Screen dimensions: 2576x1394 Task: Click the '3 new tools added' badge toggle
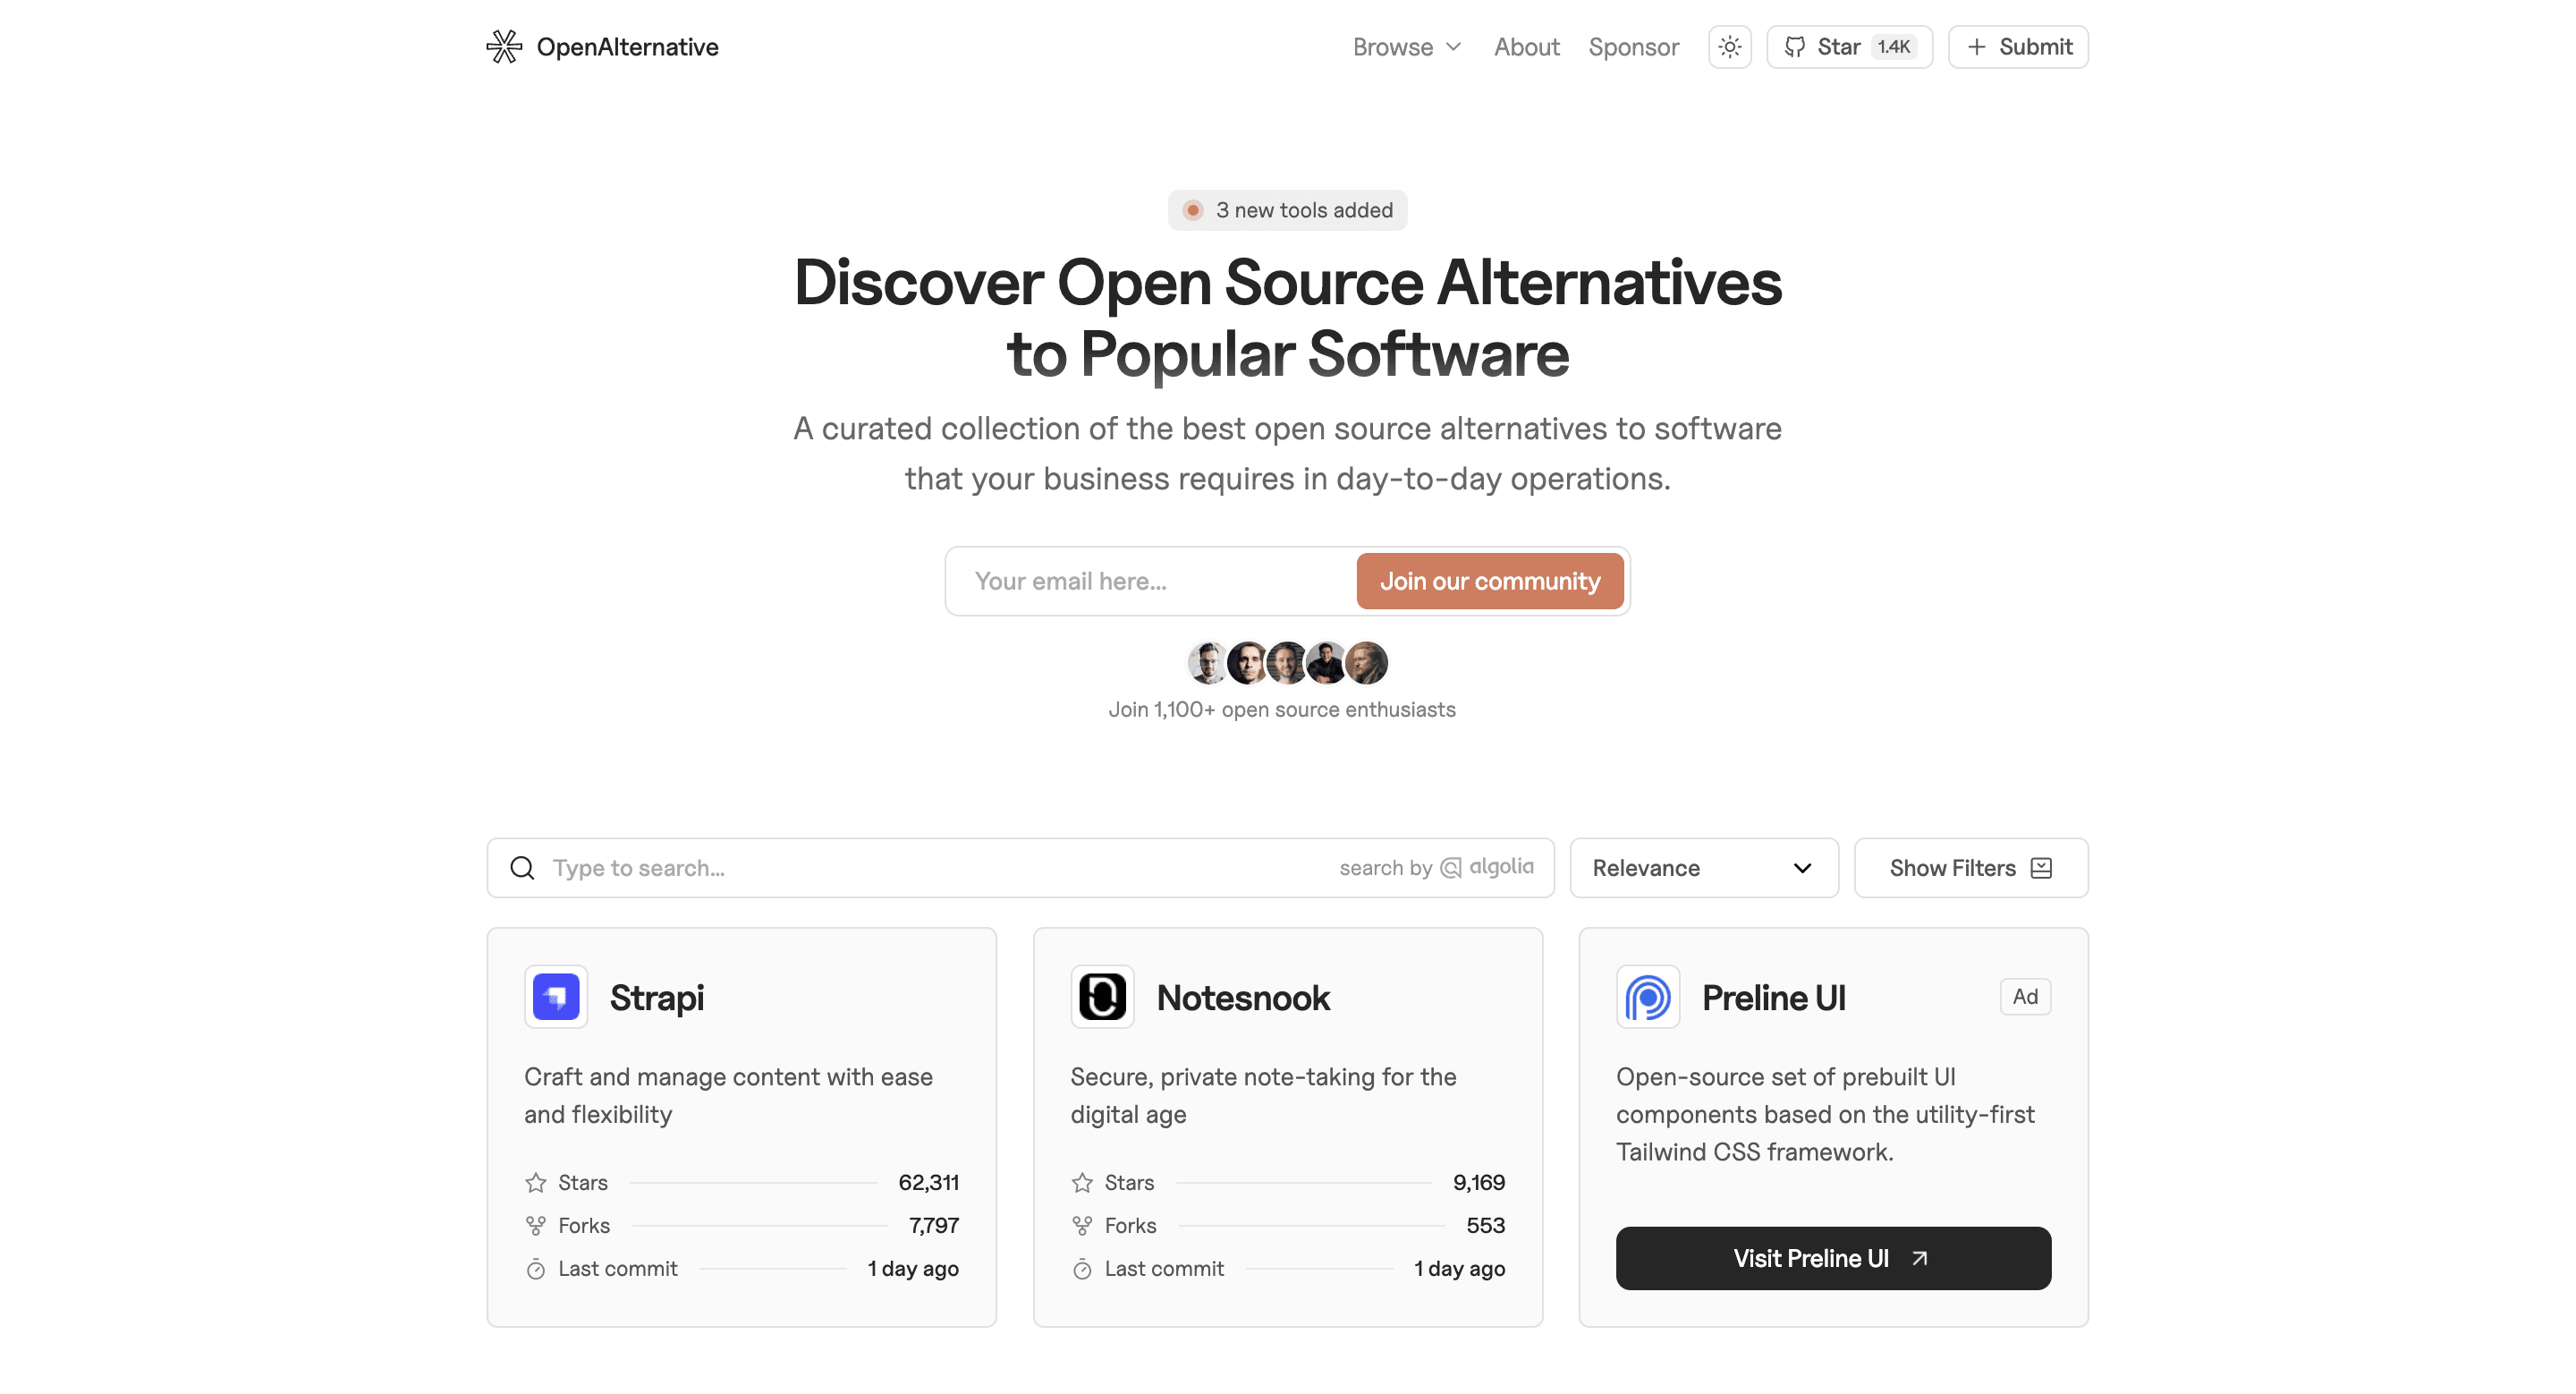click(1285, 209)
